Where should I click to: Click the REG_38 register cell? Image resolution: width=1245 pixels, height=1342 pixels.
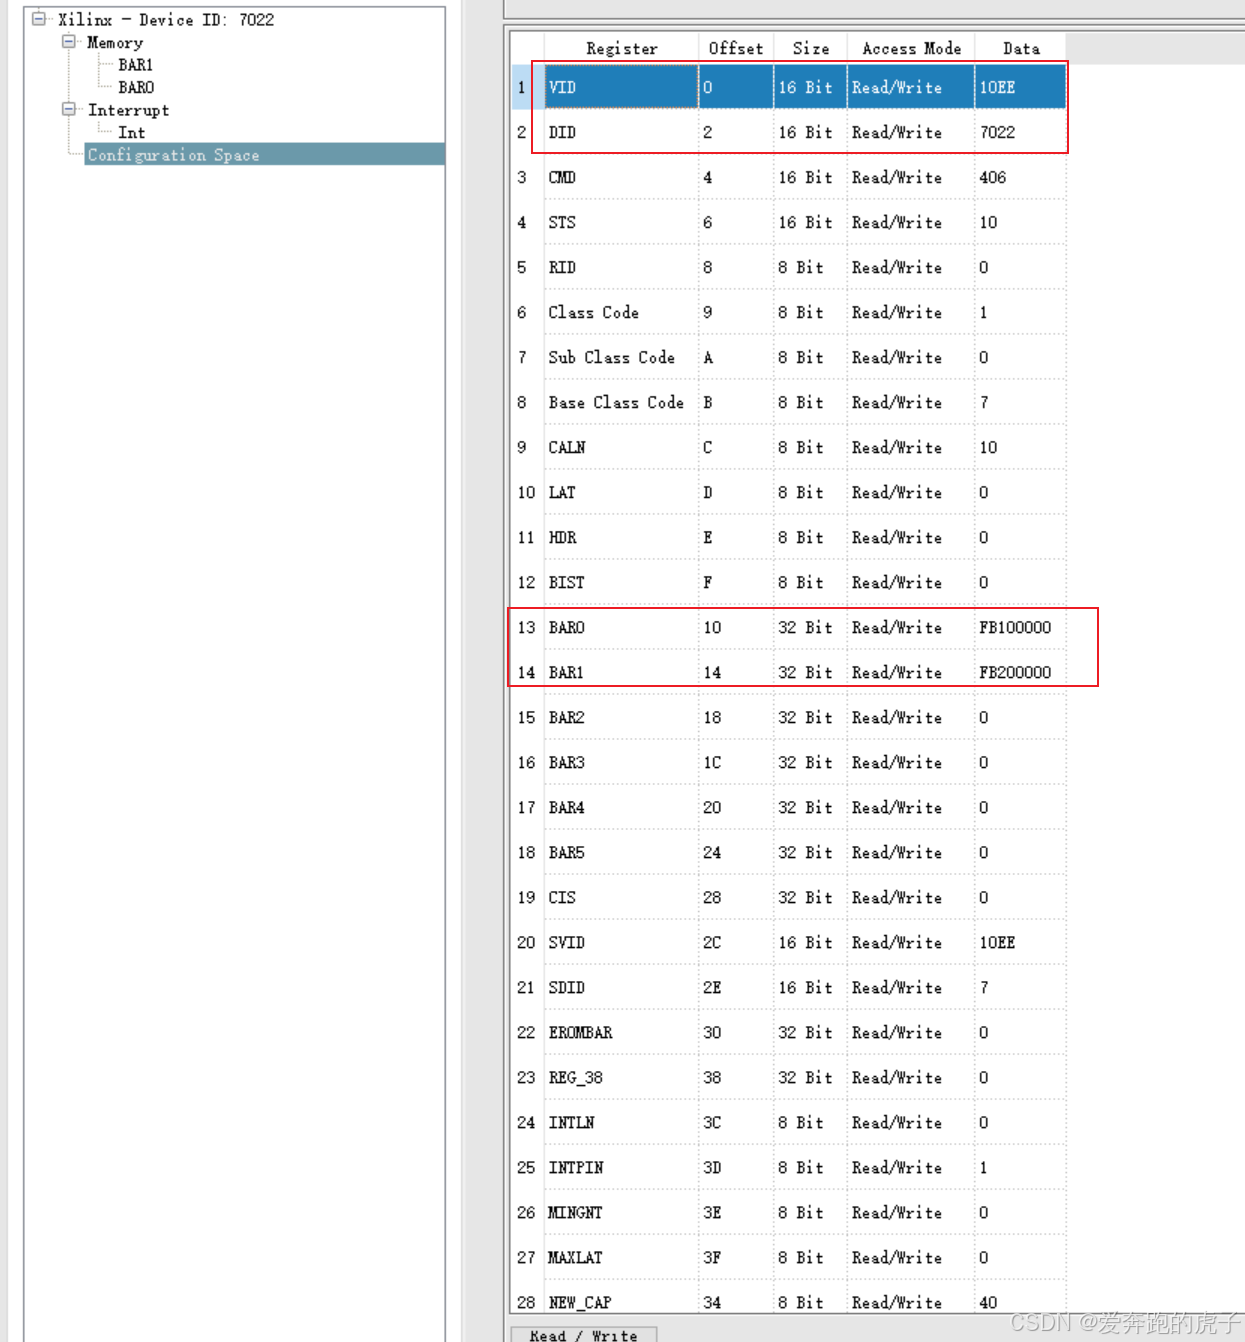coord(621,1077)
